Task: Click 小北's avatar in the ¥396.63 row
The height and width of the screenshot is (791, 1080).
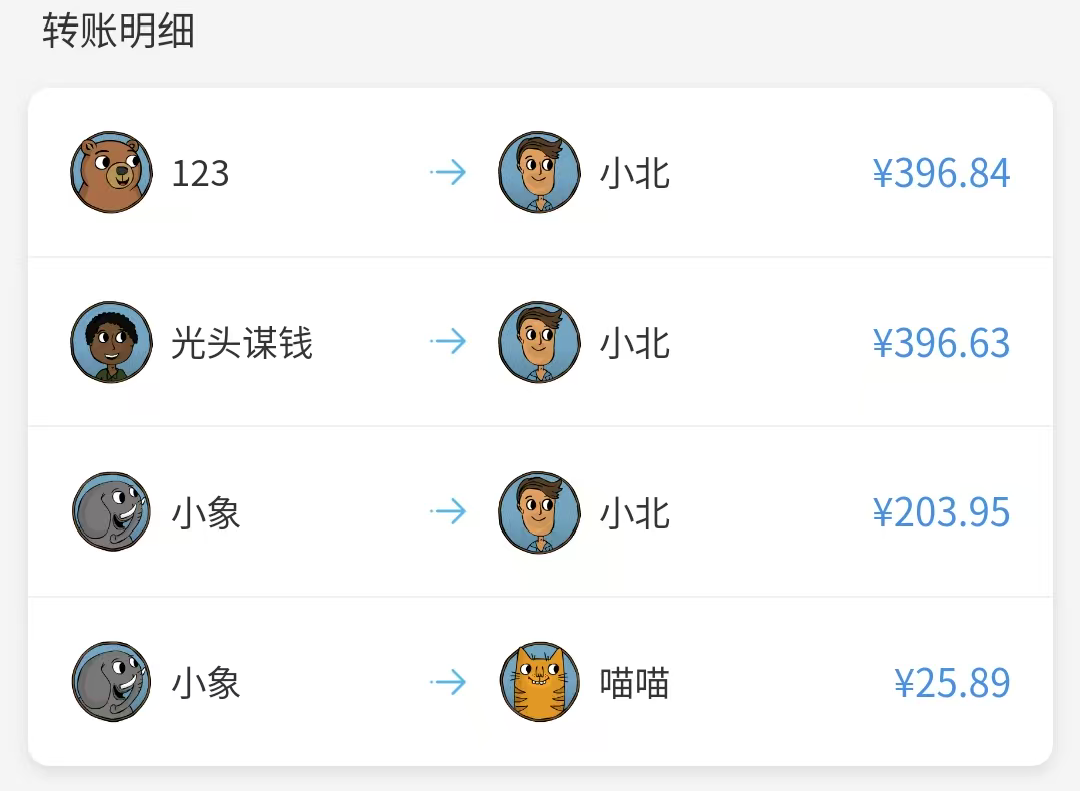Action: (539, 342)
